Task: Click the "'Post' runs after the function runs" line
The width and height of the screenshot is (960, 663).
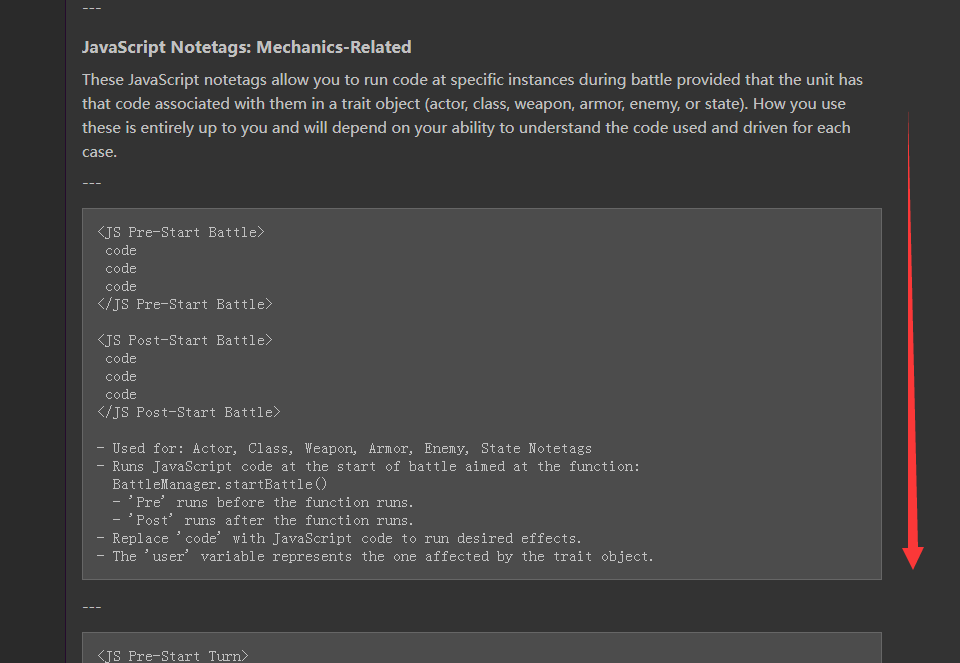Action: (263, 520)
